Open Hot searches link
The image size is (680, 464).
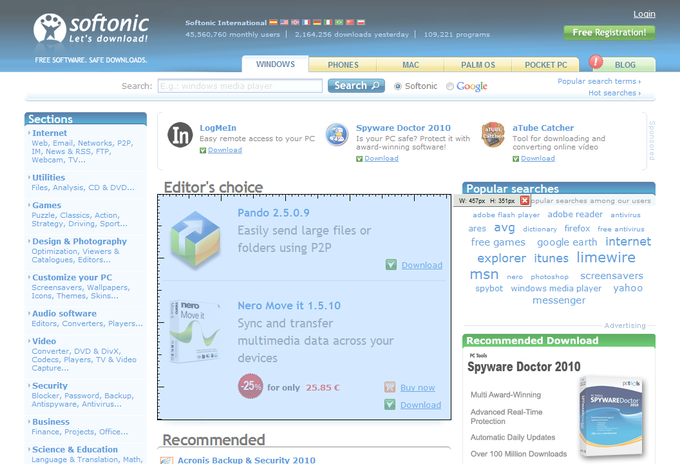[x=614, y=93]
